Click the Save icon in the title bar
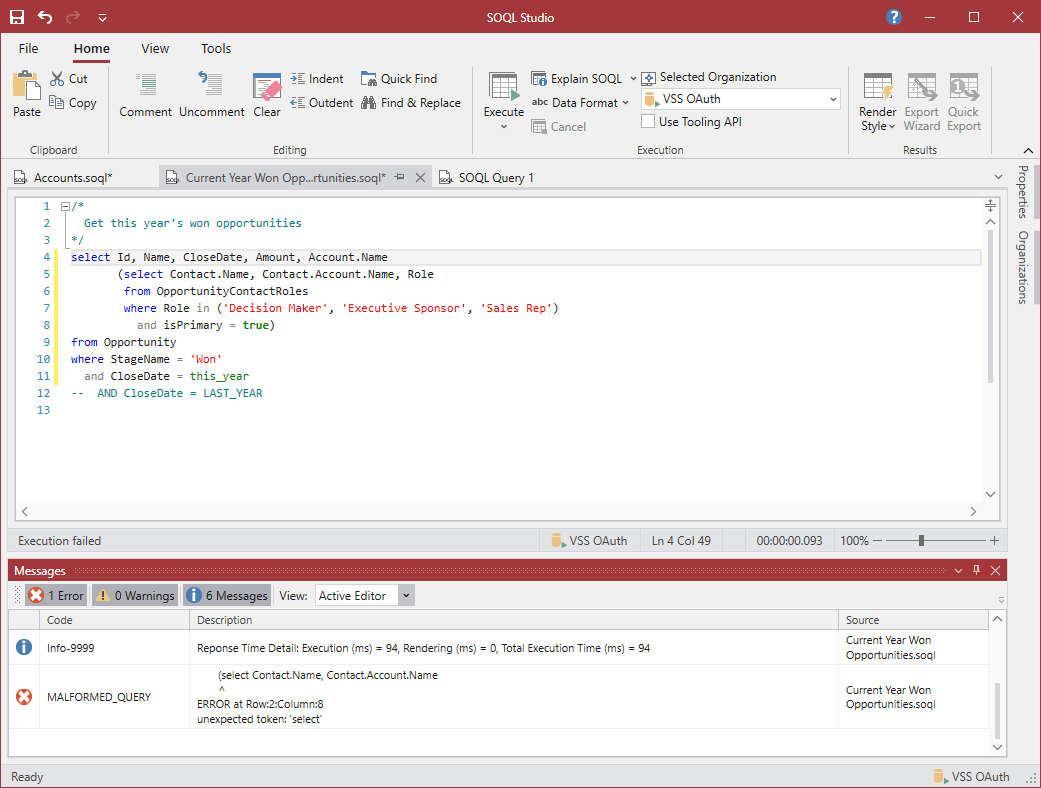This screenshot has width=1041, height=788. tap(15, 17)
